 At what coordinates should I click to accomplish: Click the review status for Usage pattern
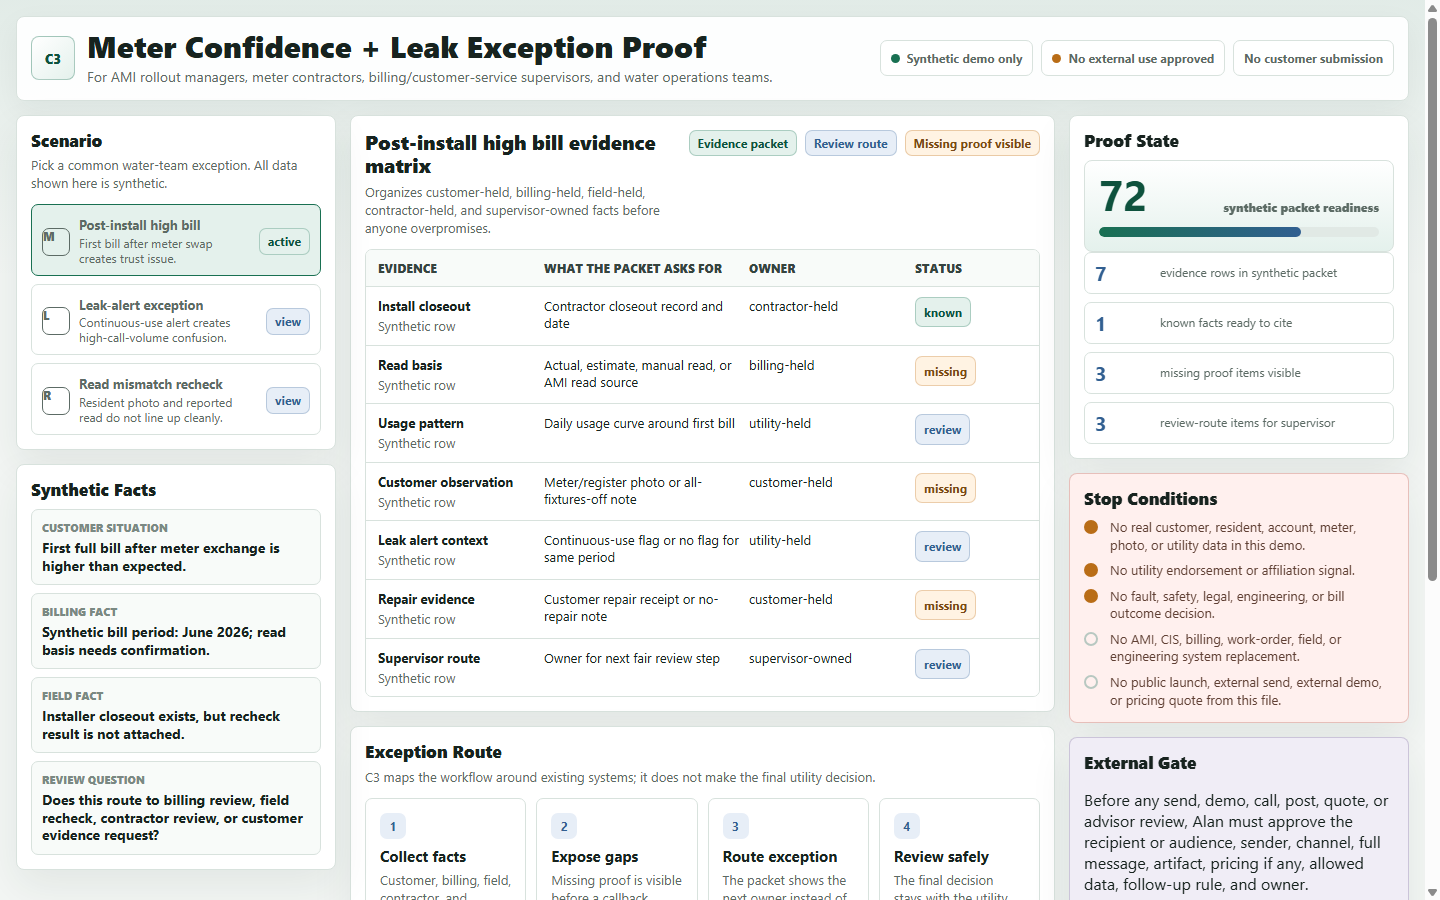coord(942,430)
